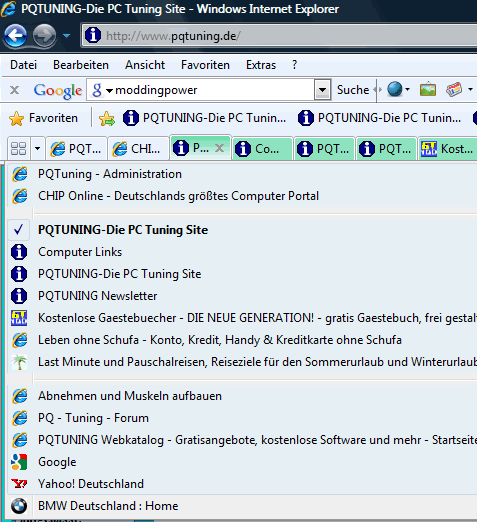
Task: Select Abnehmen und Muskeln aufbauen entry
Action: click(x=242, y=396)
